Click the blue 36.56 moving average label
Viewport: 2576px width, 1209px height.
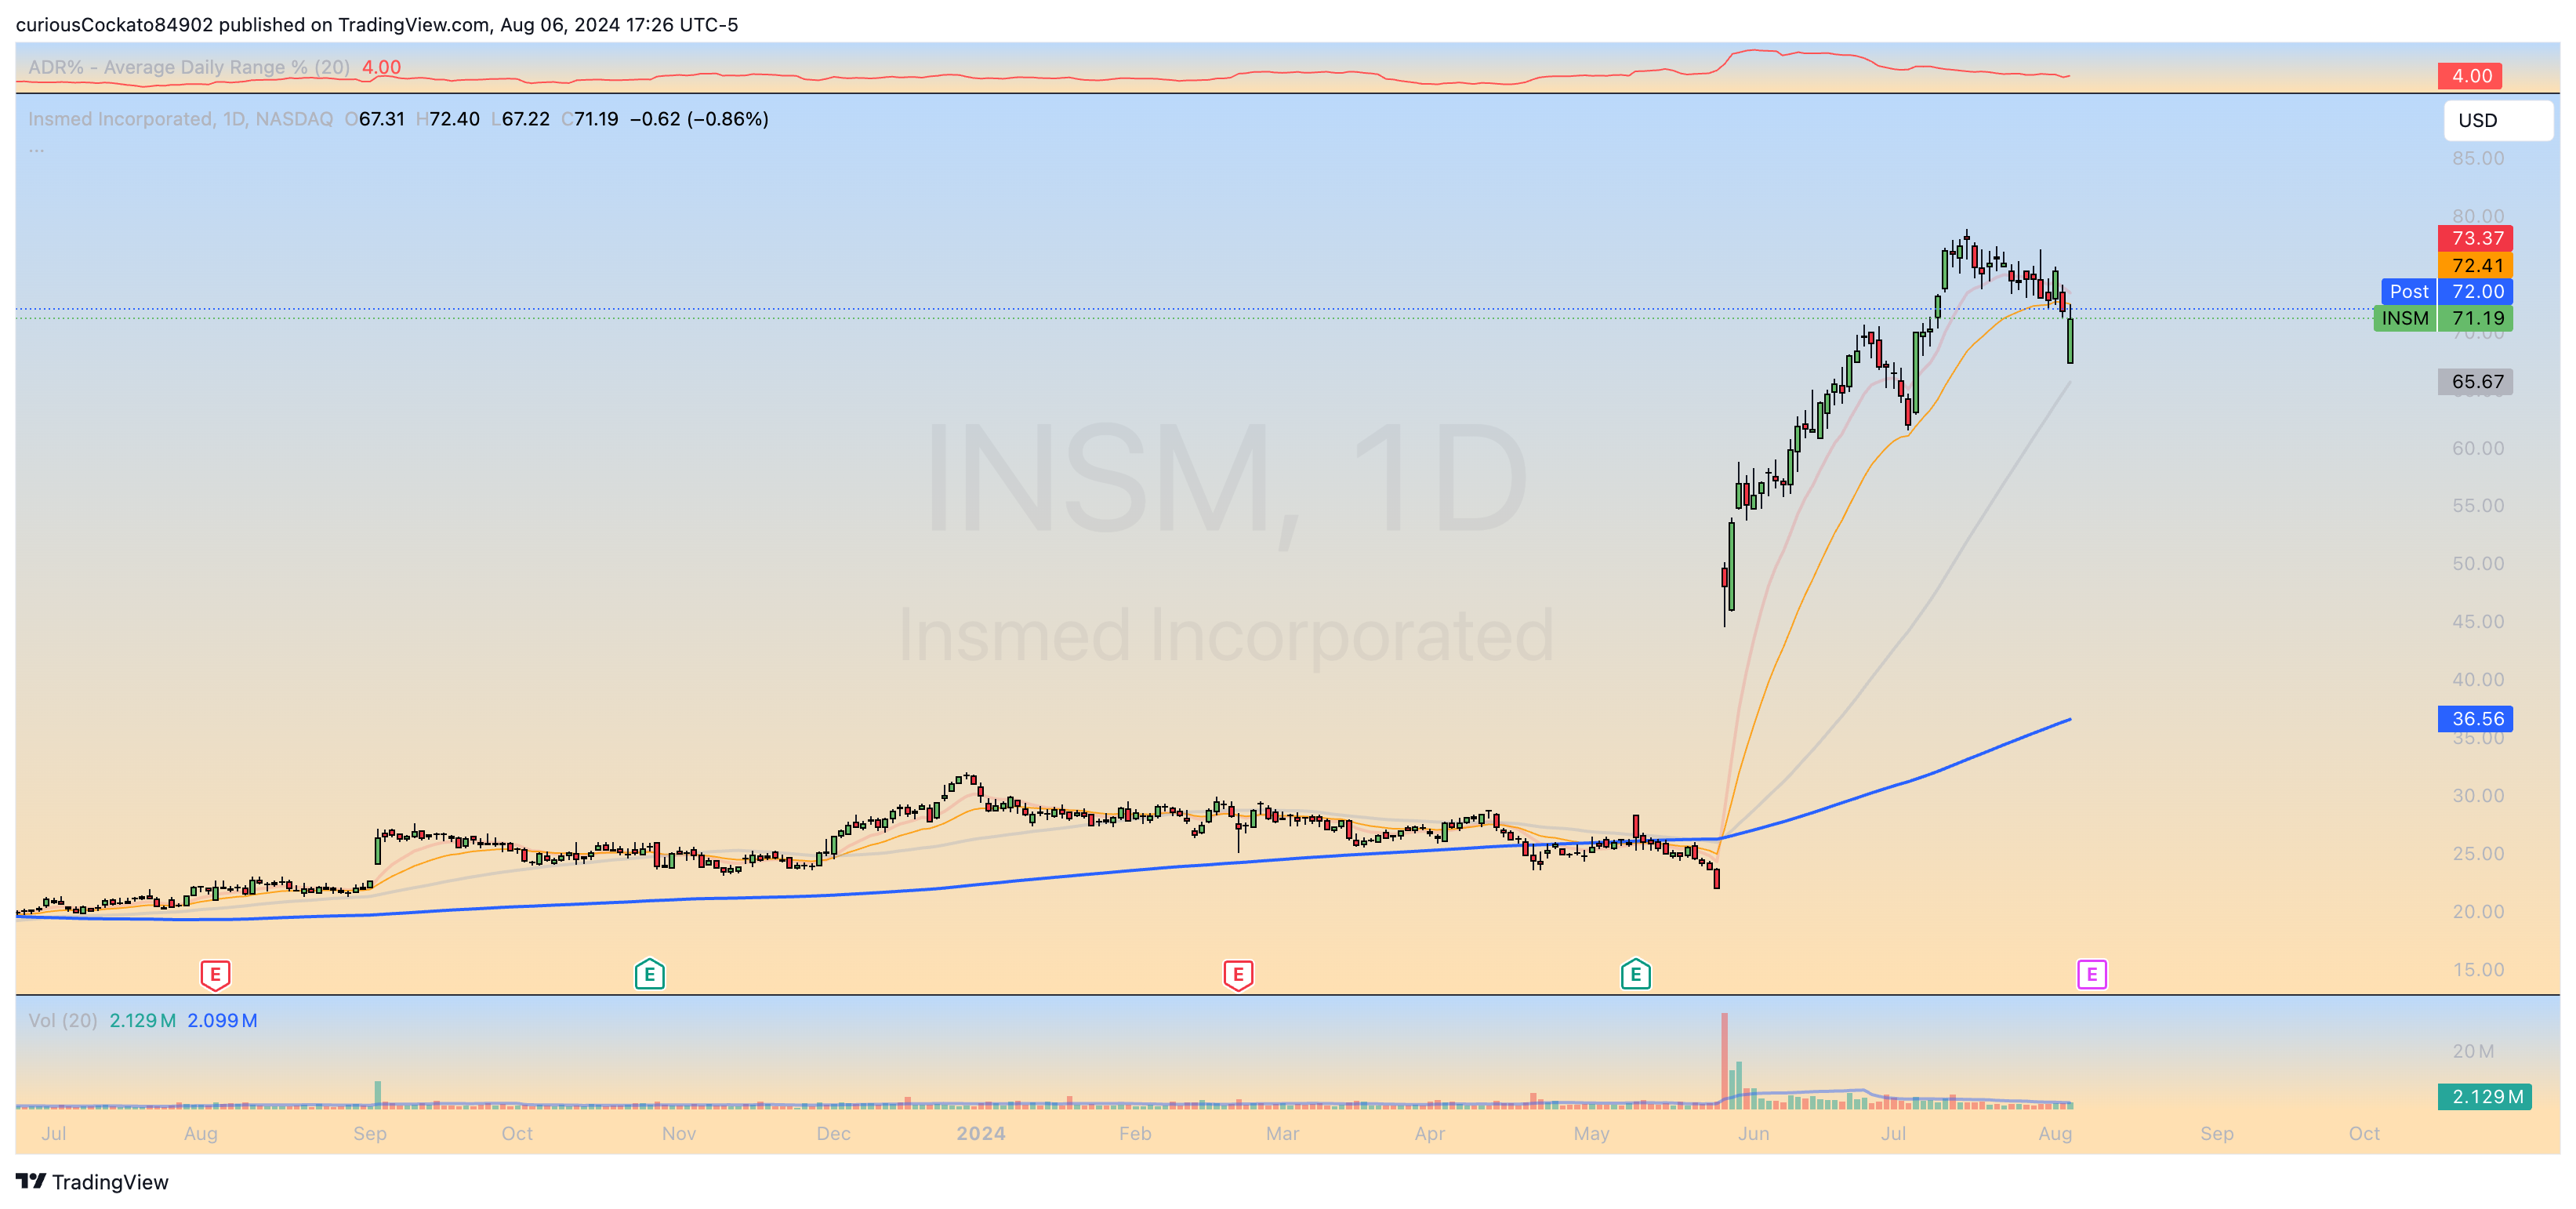[x=2475, y=718]
